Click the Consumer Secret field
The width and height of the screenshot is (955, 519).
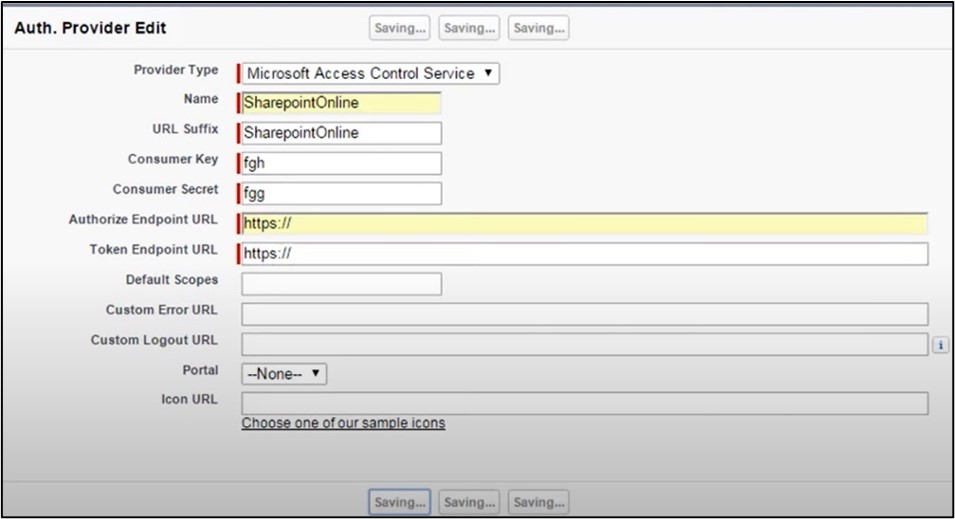click(341, 194)
